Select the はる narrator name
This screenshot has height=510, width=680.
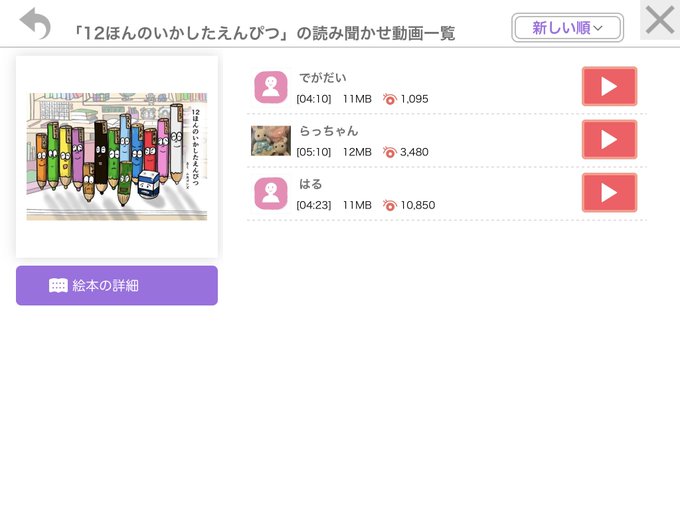tap(311, 184)
